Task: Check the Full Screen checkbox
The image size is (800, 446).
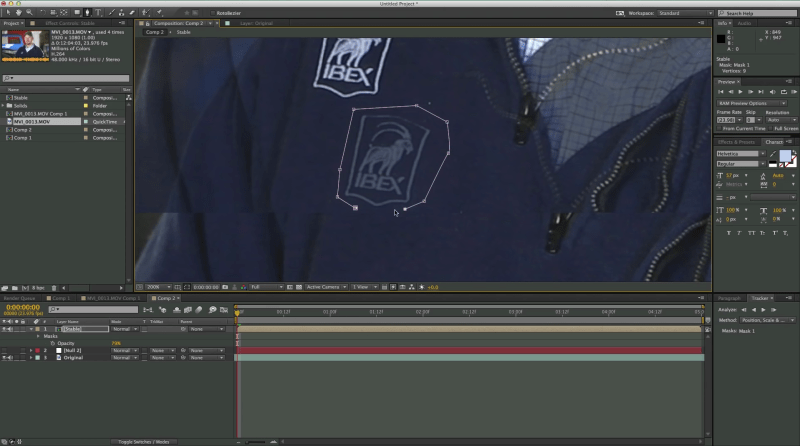Action: point(770,129)
